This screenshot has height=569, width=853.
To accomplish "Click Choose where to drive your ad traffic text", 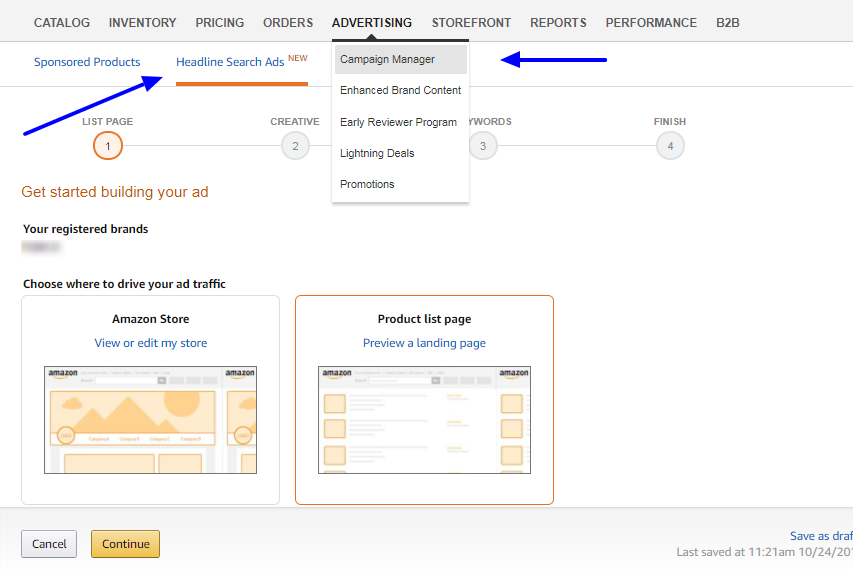I will point(124,284).
